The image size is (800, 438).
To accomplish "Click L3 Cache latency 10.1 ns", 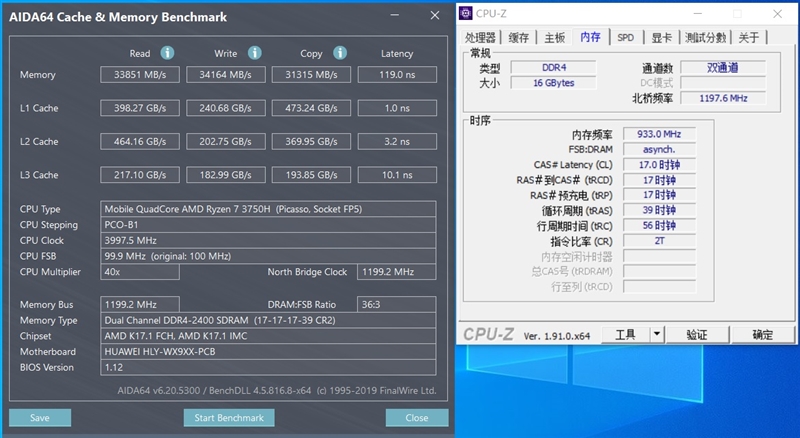I will 397,175.
